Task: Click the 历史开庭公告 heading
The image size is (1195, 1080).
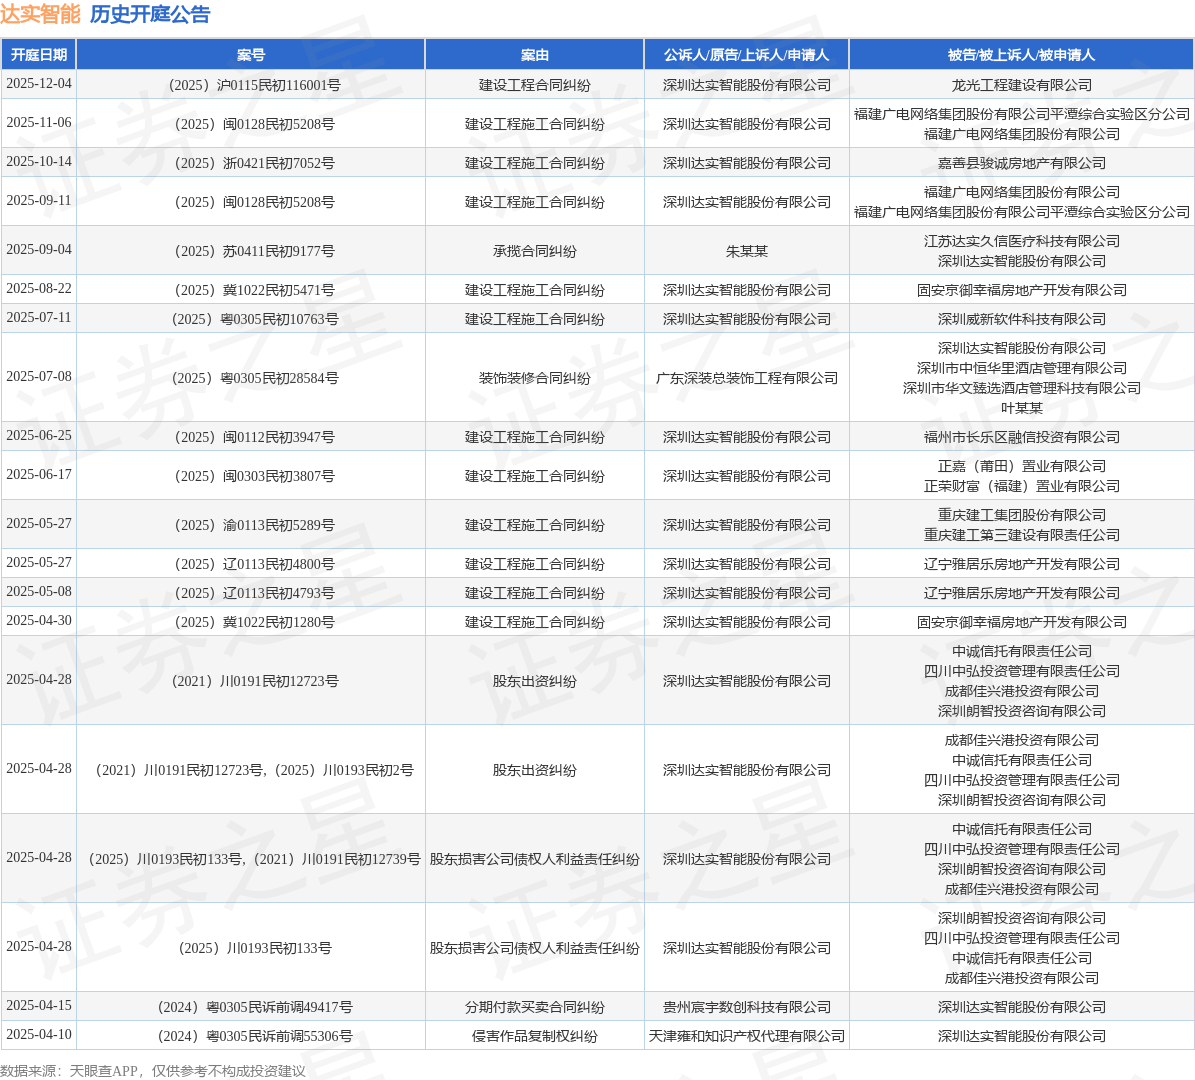Action: pyautogui.click(x=150, y=14)
